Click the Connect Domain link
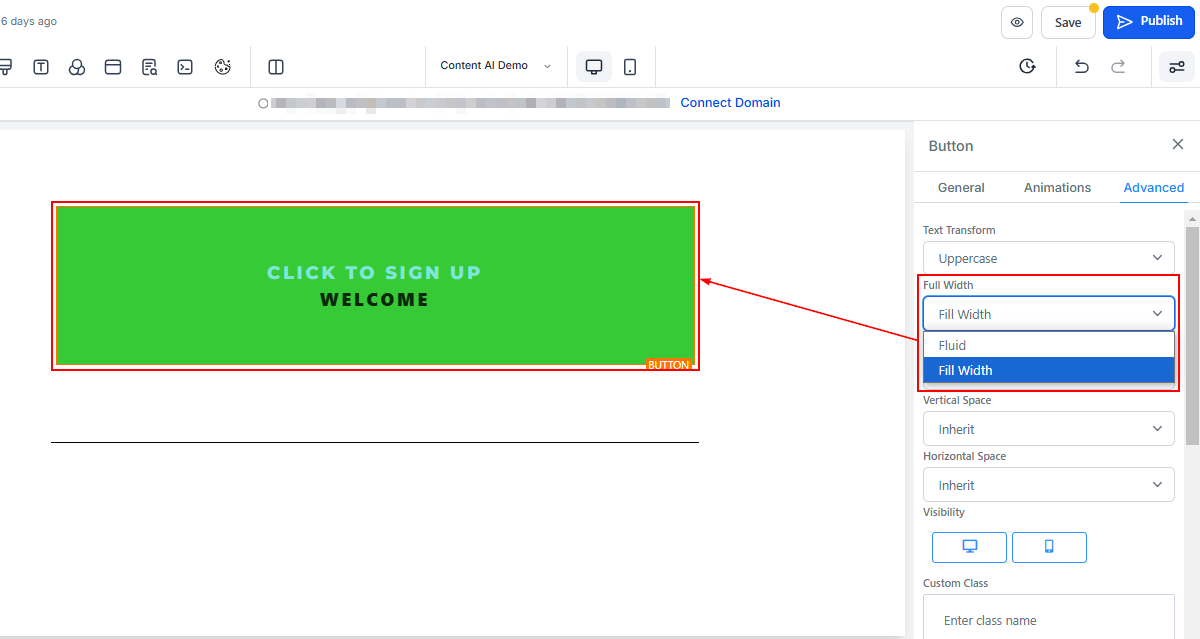This screenshot has width=1200, height=639. (x=730, y=103)
